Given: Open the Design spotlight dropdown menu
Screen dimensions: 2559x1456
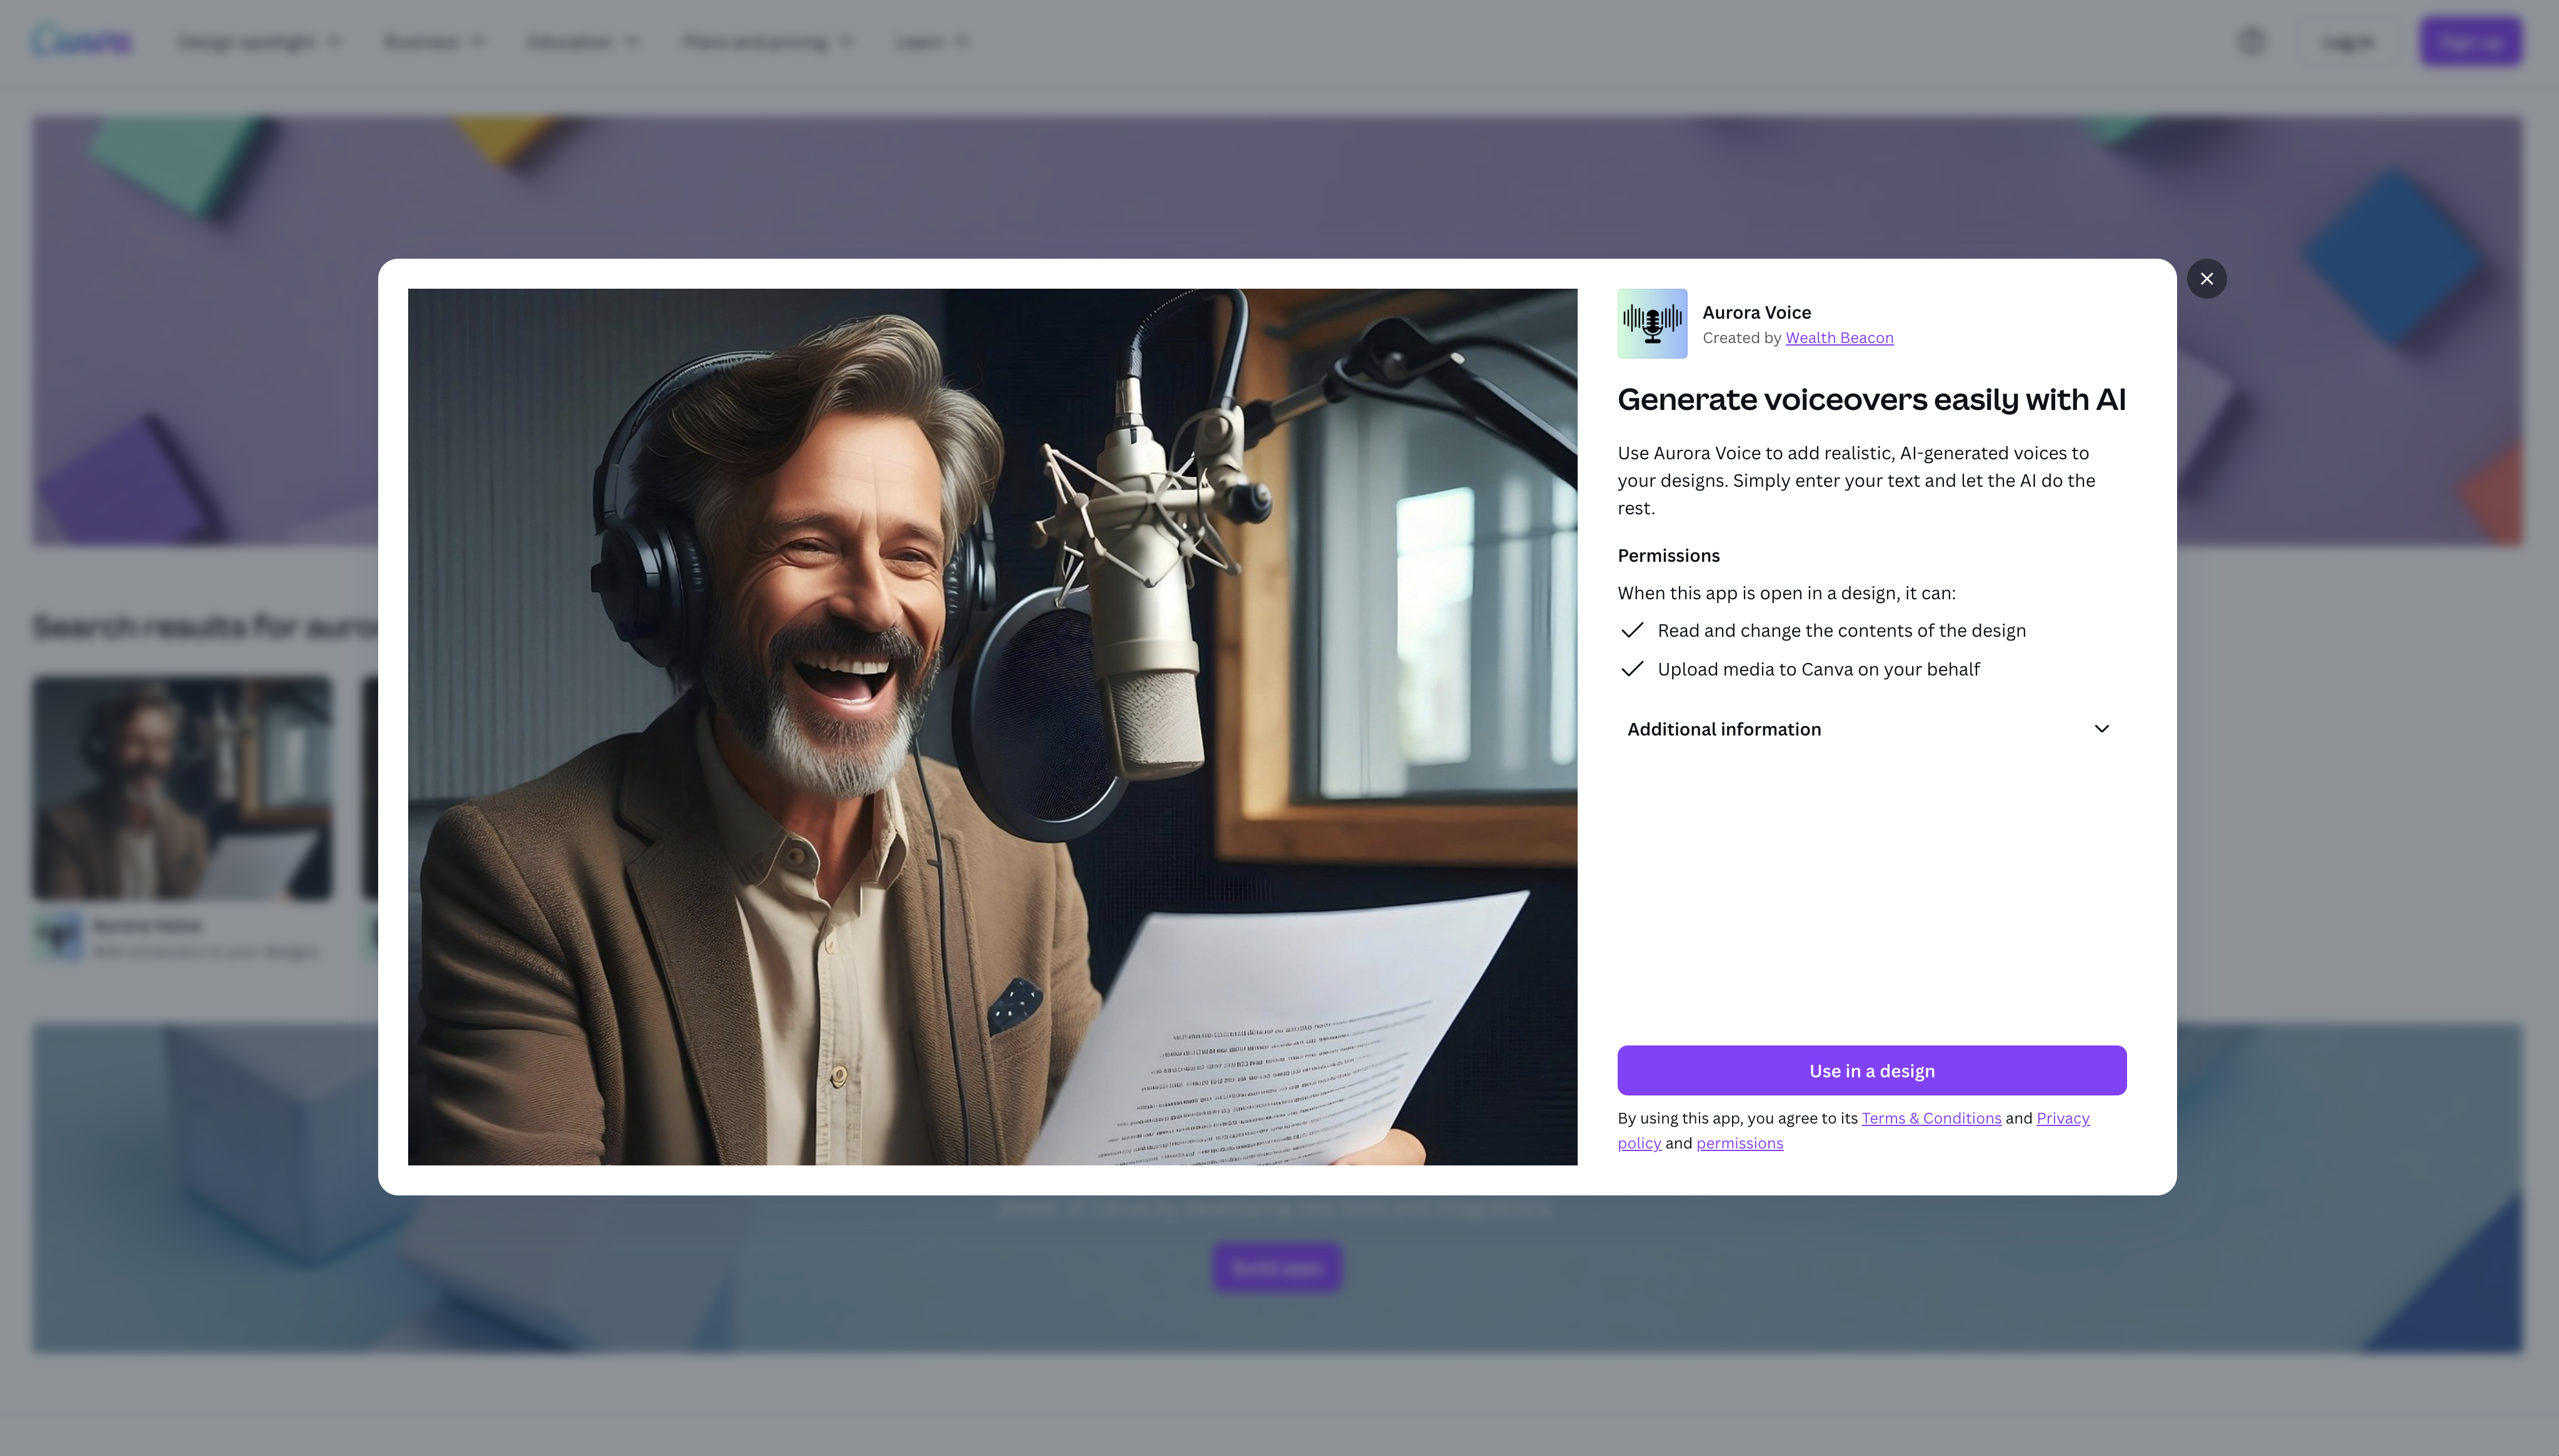Looking at the screenshot, I should coord(259,42).
